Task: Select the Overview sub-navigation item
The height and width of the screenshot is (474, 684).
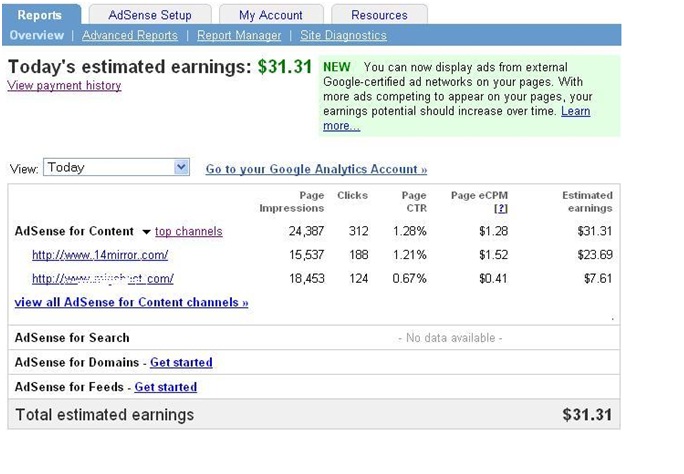Action: 37,35
